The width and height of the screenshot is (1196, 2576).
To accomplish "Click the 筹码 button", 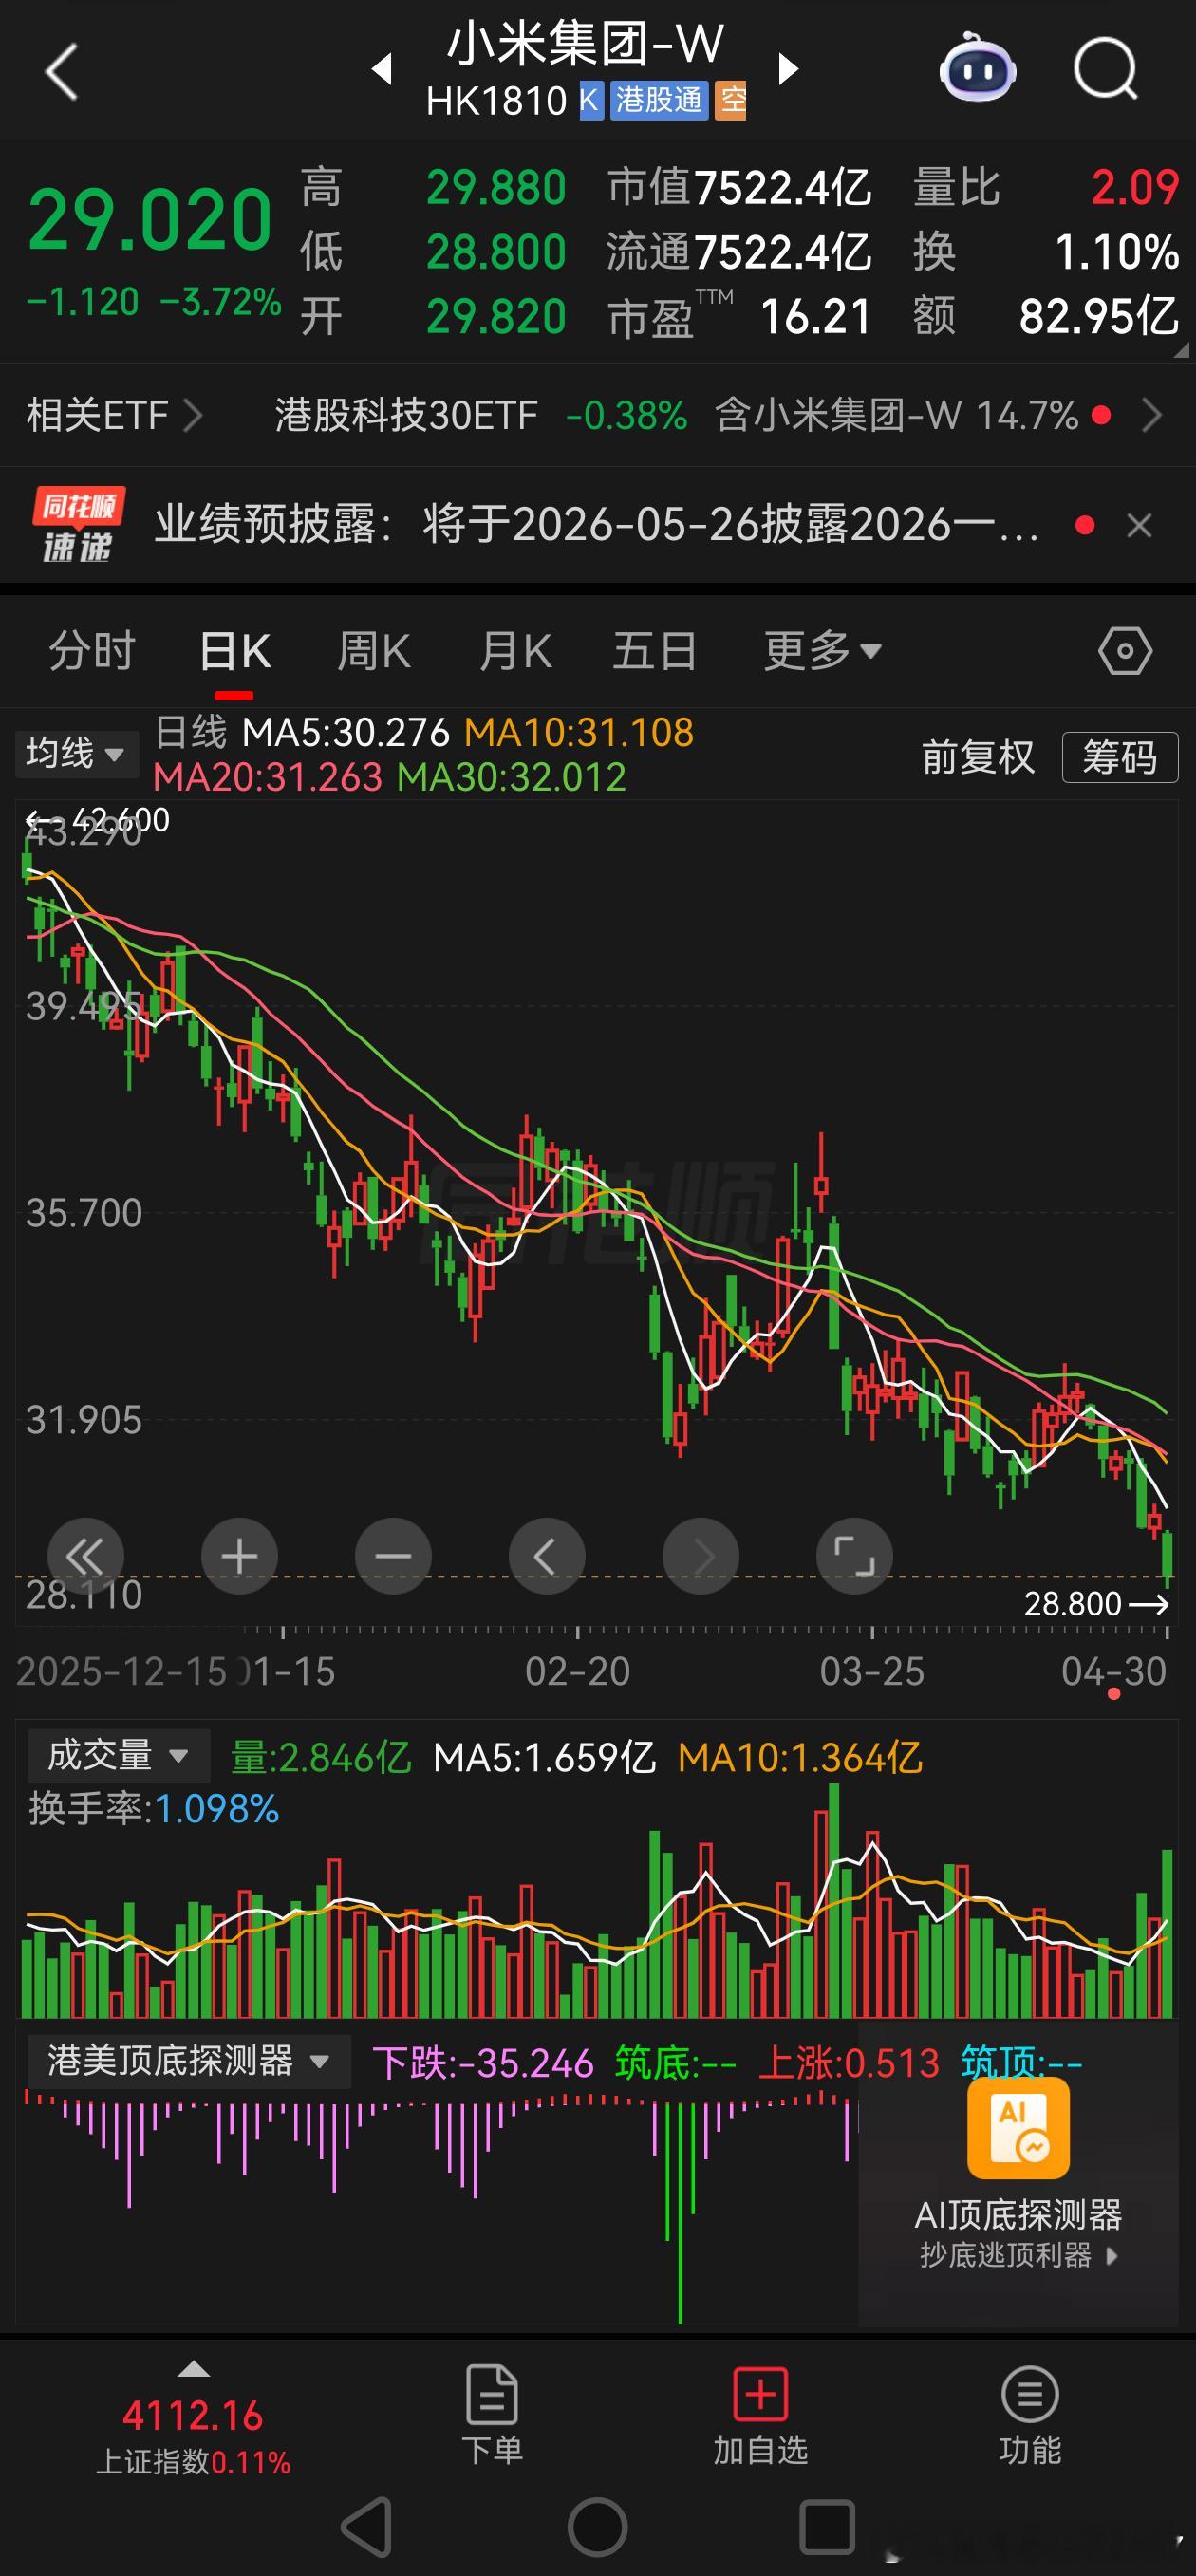I will (x=1120, y=757).
